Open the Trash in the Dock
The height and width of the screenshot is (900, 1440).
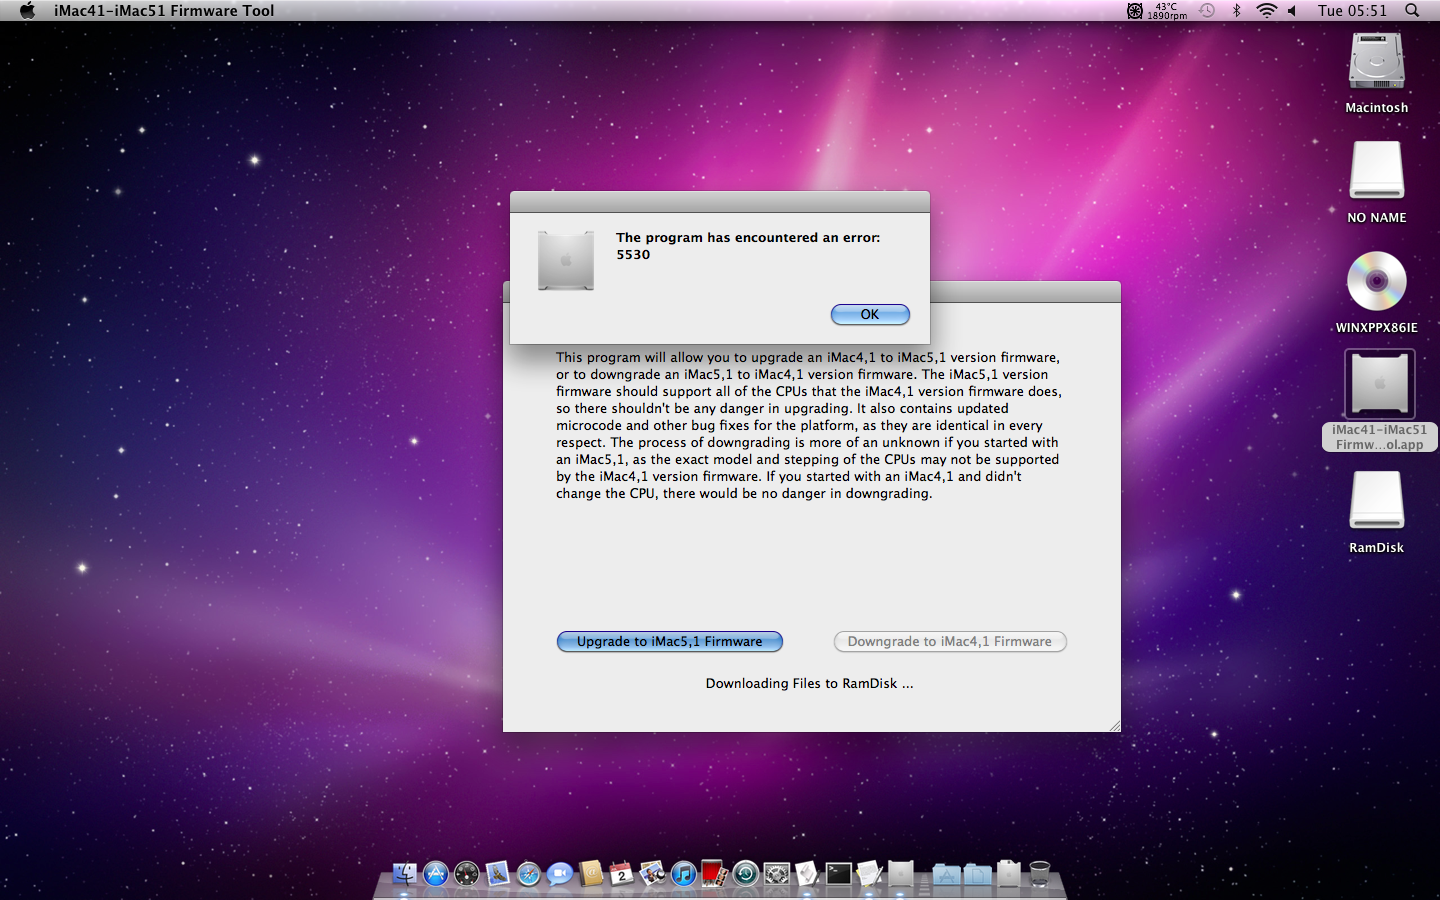(x=1040, y=873)
